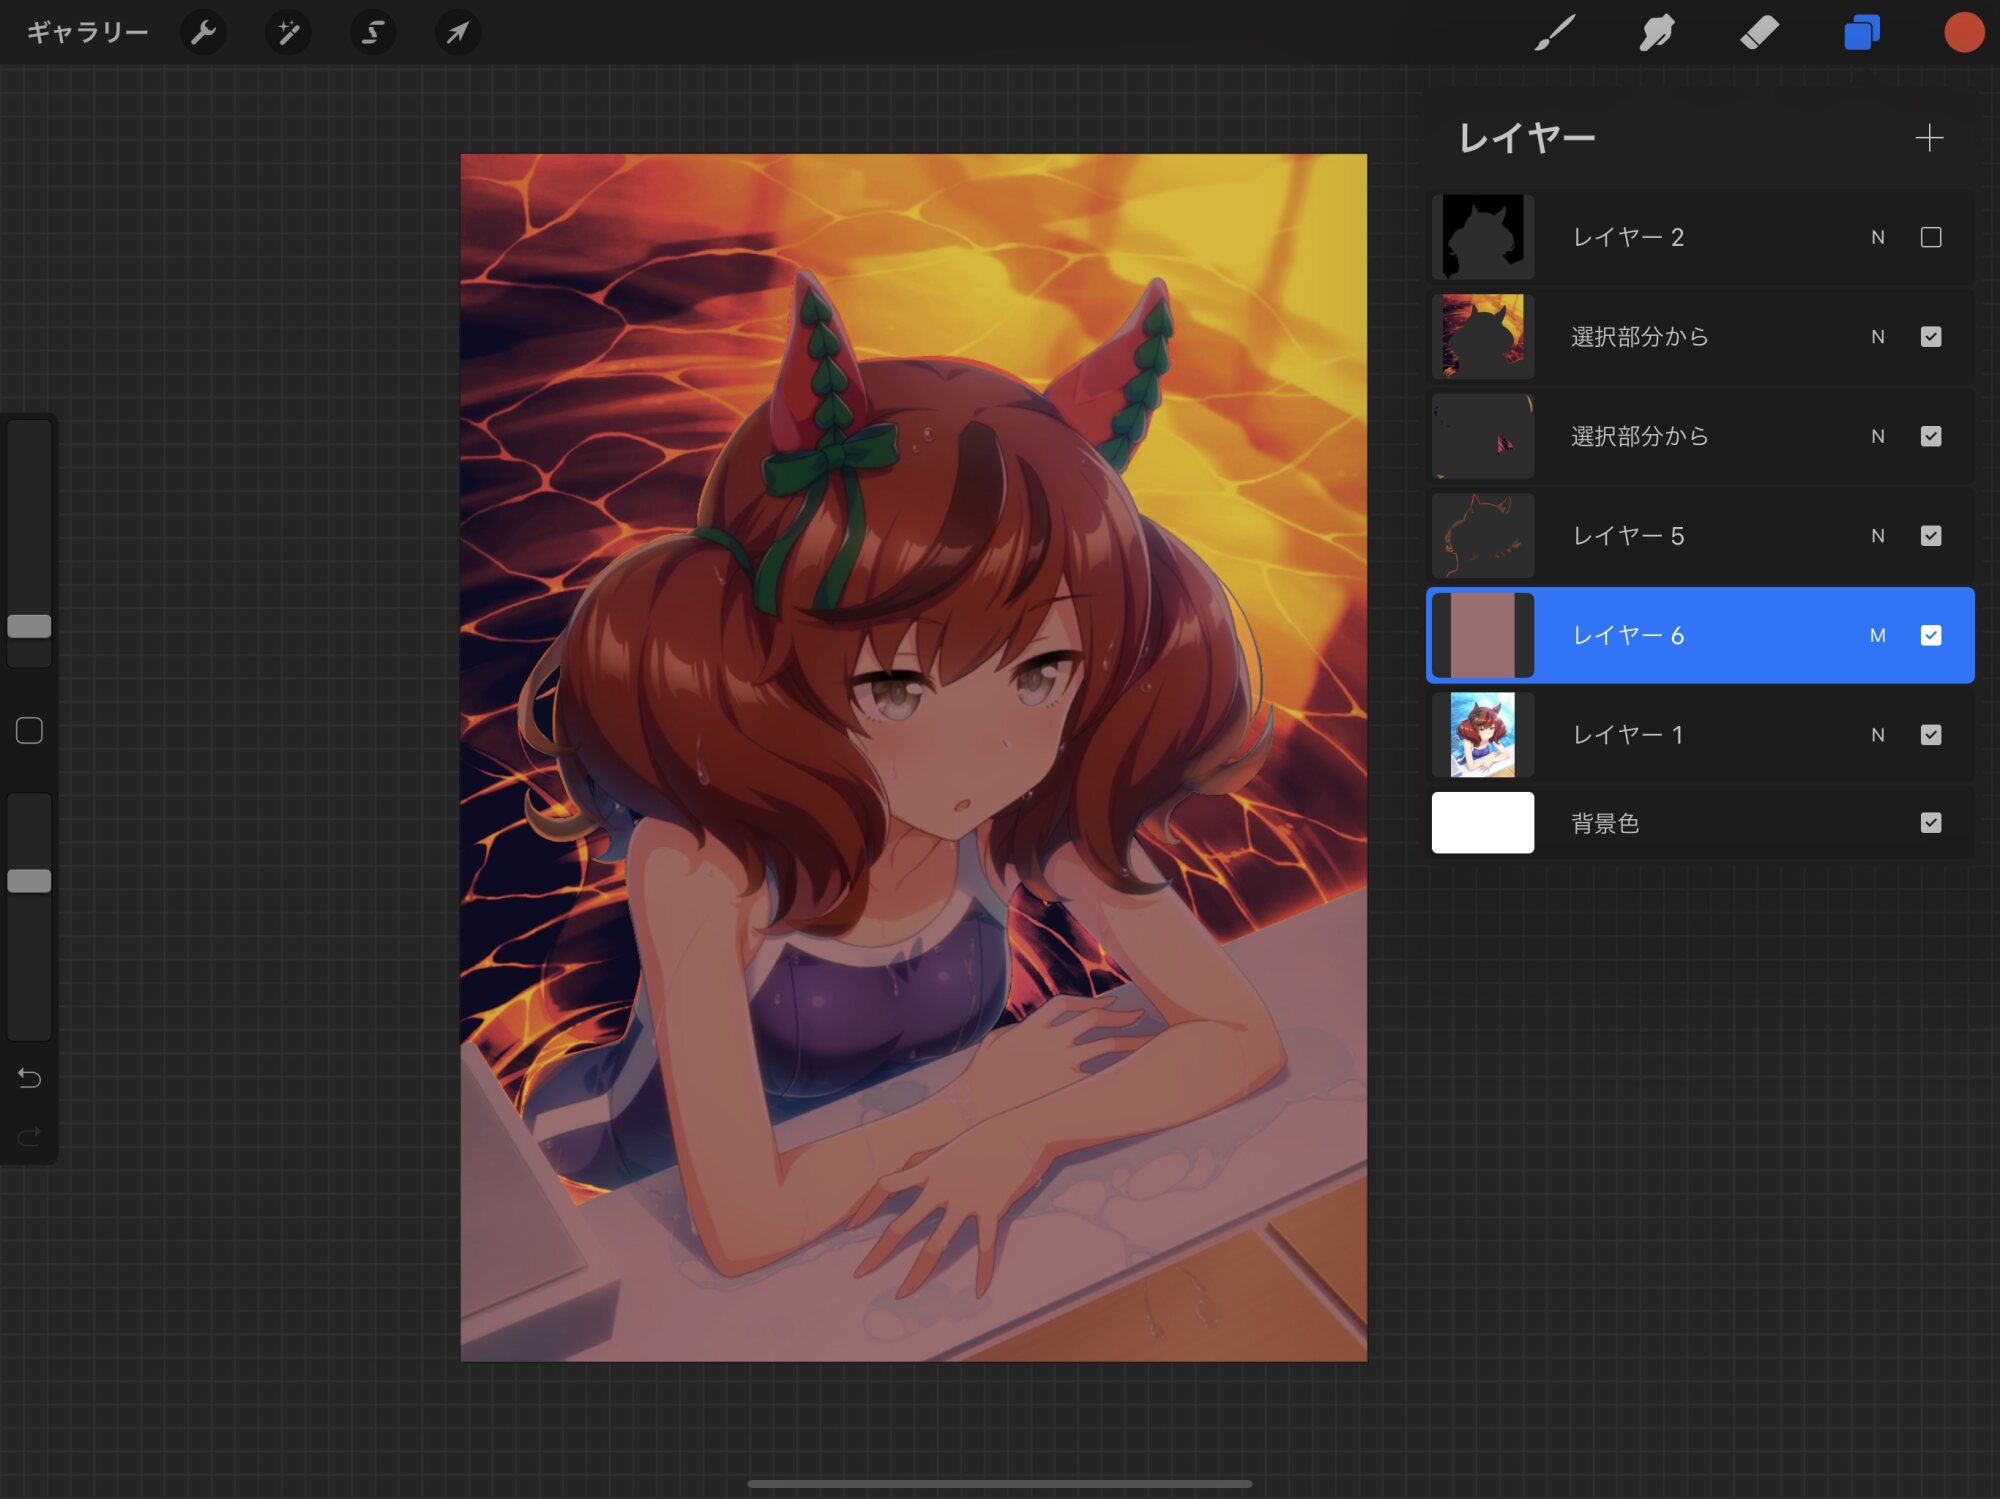
Task: Open blend mode N on レイヤー 1
Action: pos(1877,735)
